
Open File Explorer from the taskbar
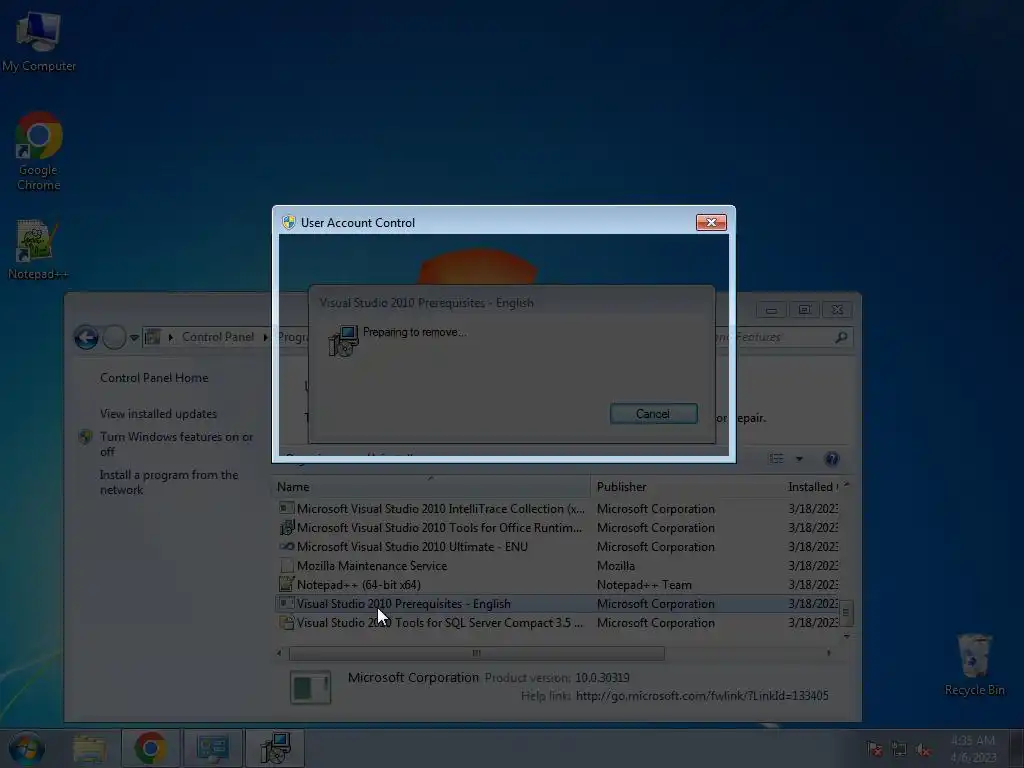pos(89,748)
